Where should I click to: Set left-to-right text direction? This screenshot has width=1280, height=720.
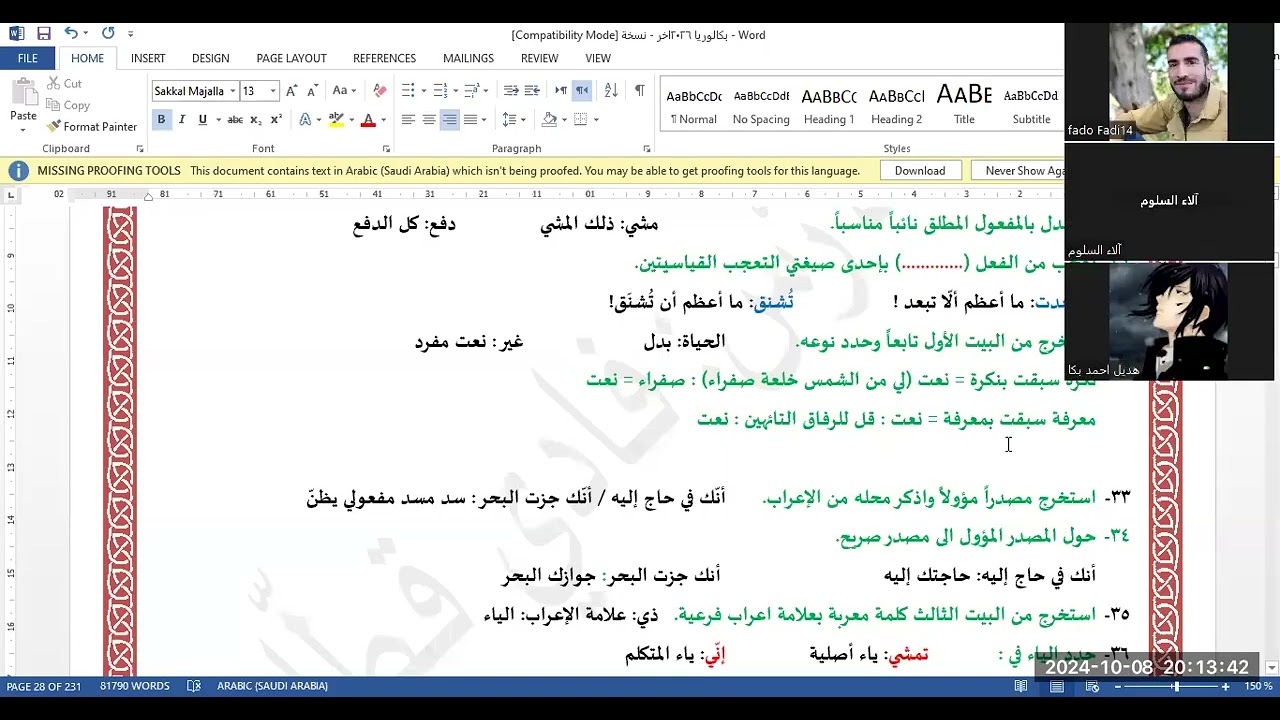[x=561, y=91]
